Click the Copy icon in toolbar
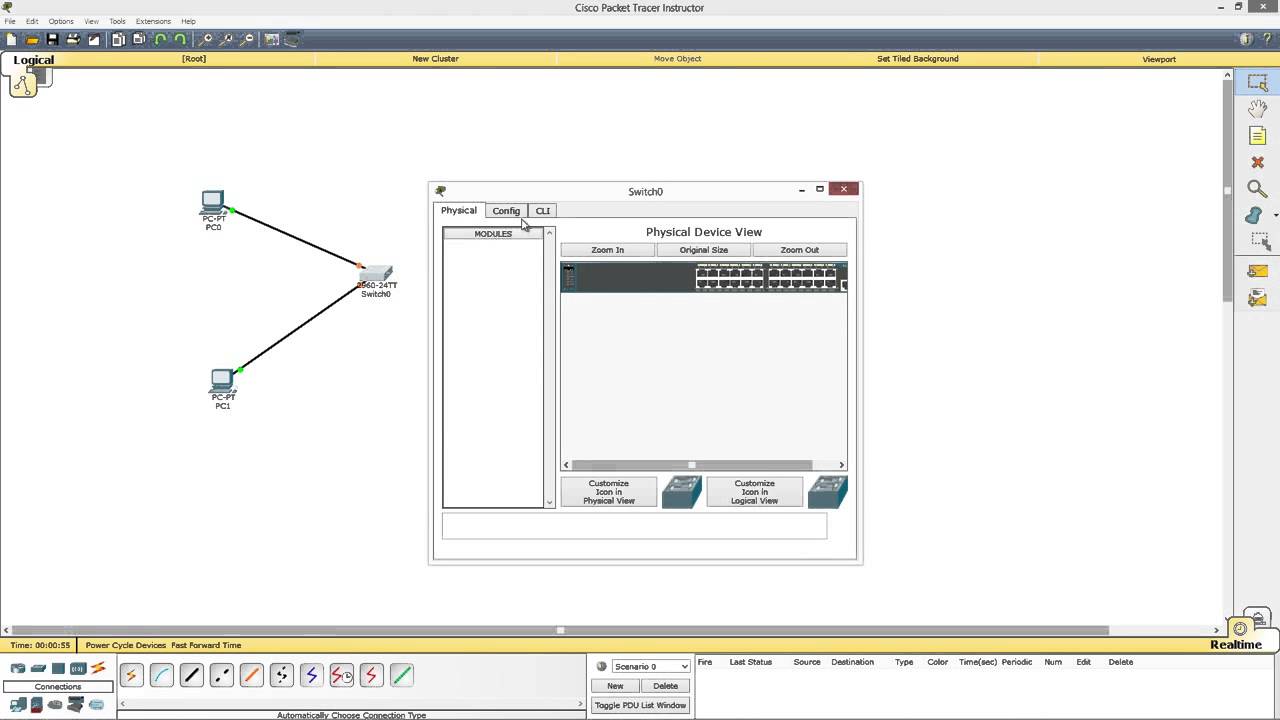Image resolution: width=1280 pixels, height=720 pixels. tap(118, 40)
